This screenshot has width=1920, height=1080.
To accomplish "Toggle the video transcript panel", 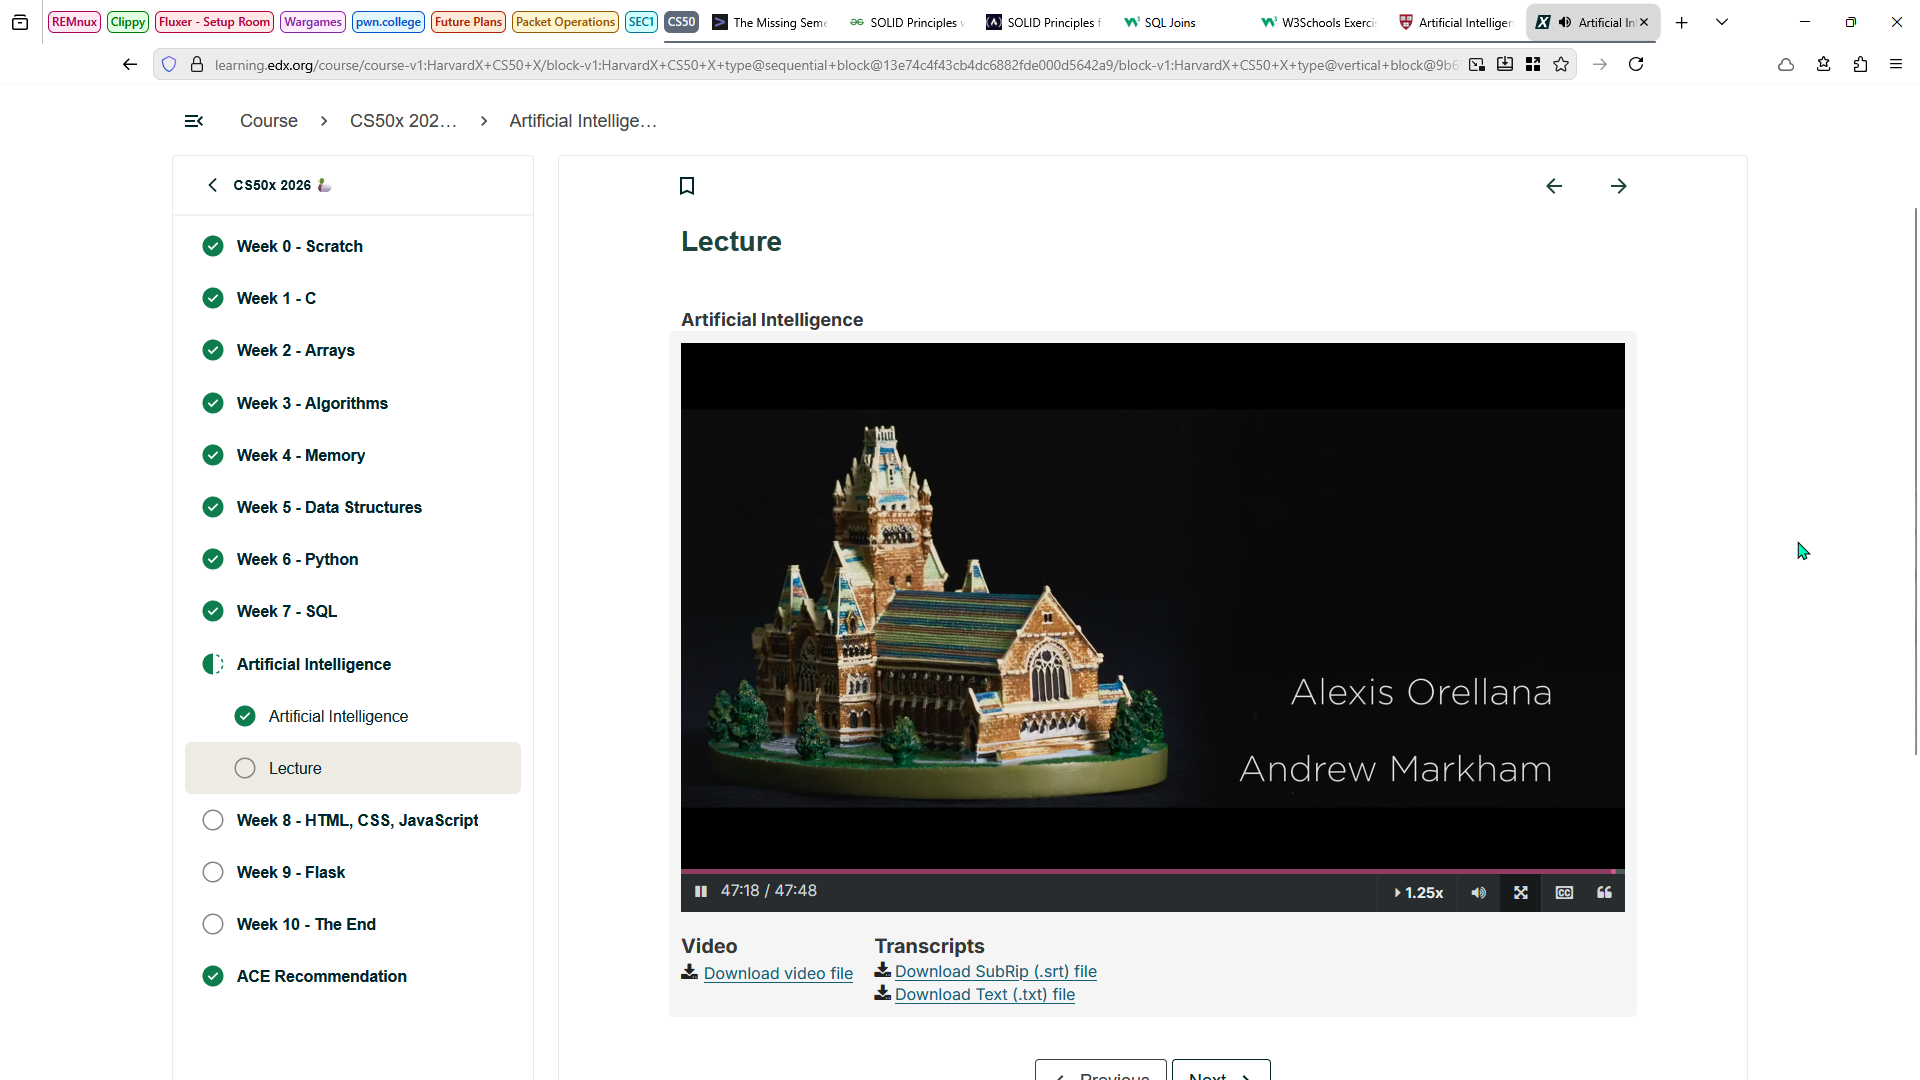I will pyautogui.click(x=1604, y=892).
